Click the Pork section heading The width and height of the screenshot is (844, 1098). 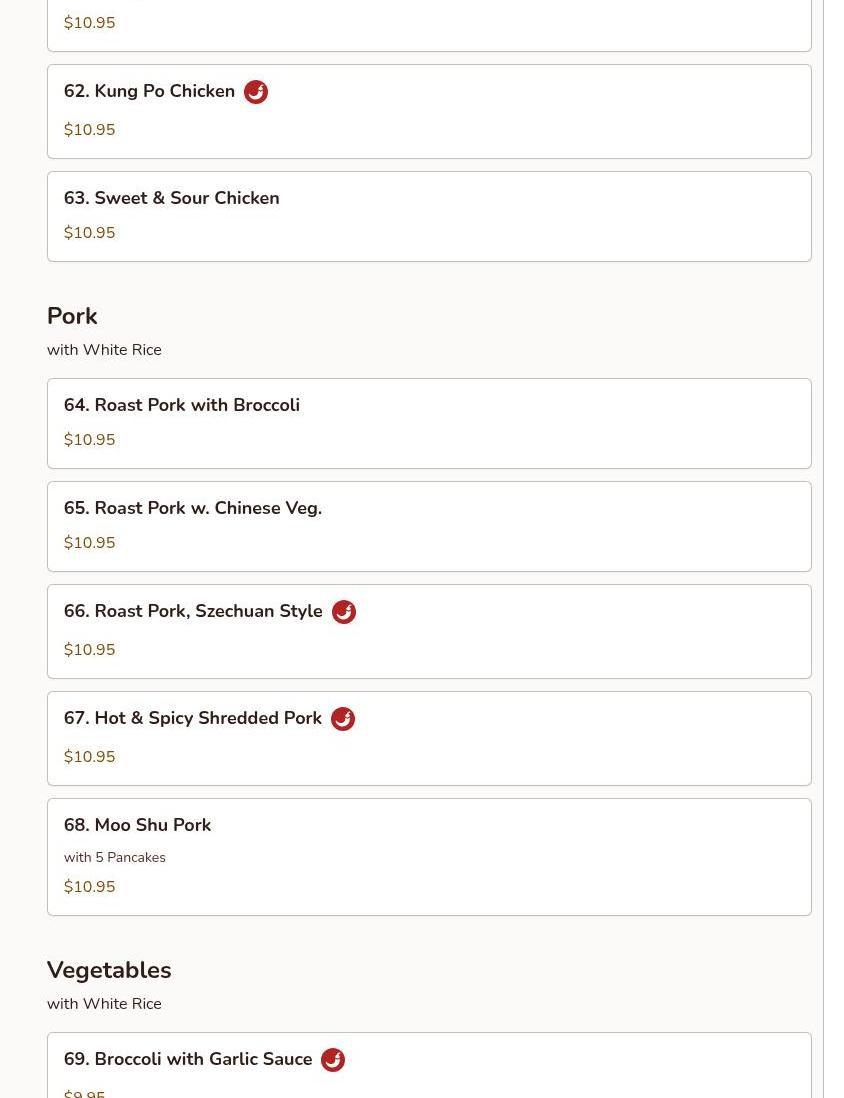72,316
